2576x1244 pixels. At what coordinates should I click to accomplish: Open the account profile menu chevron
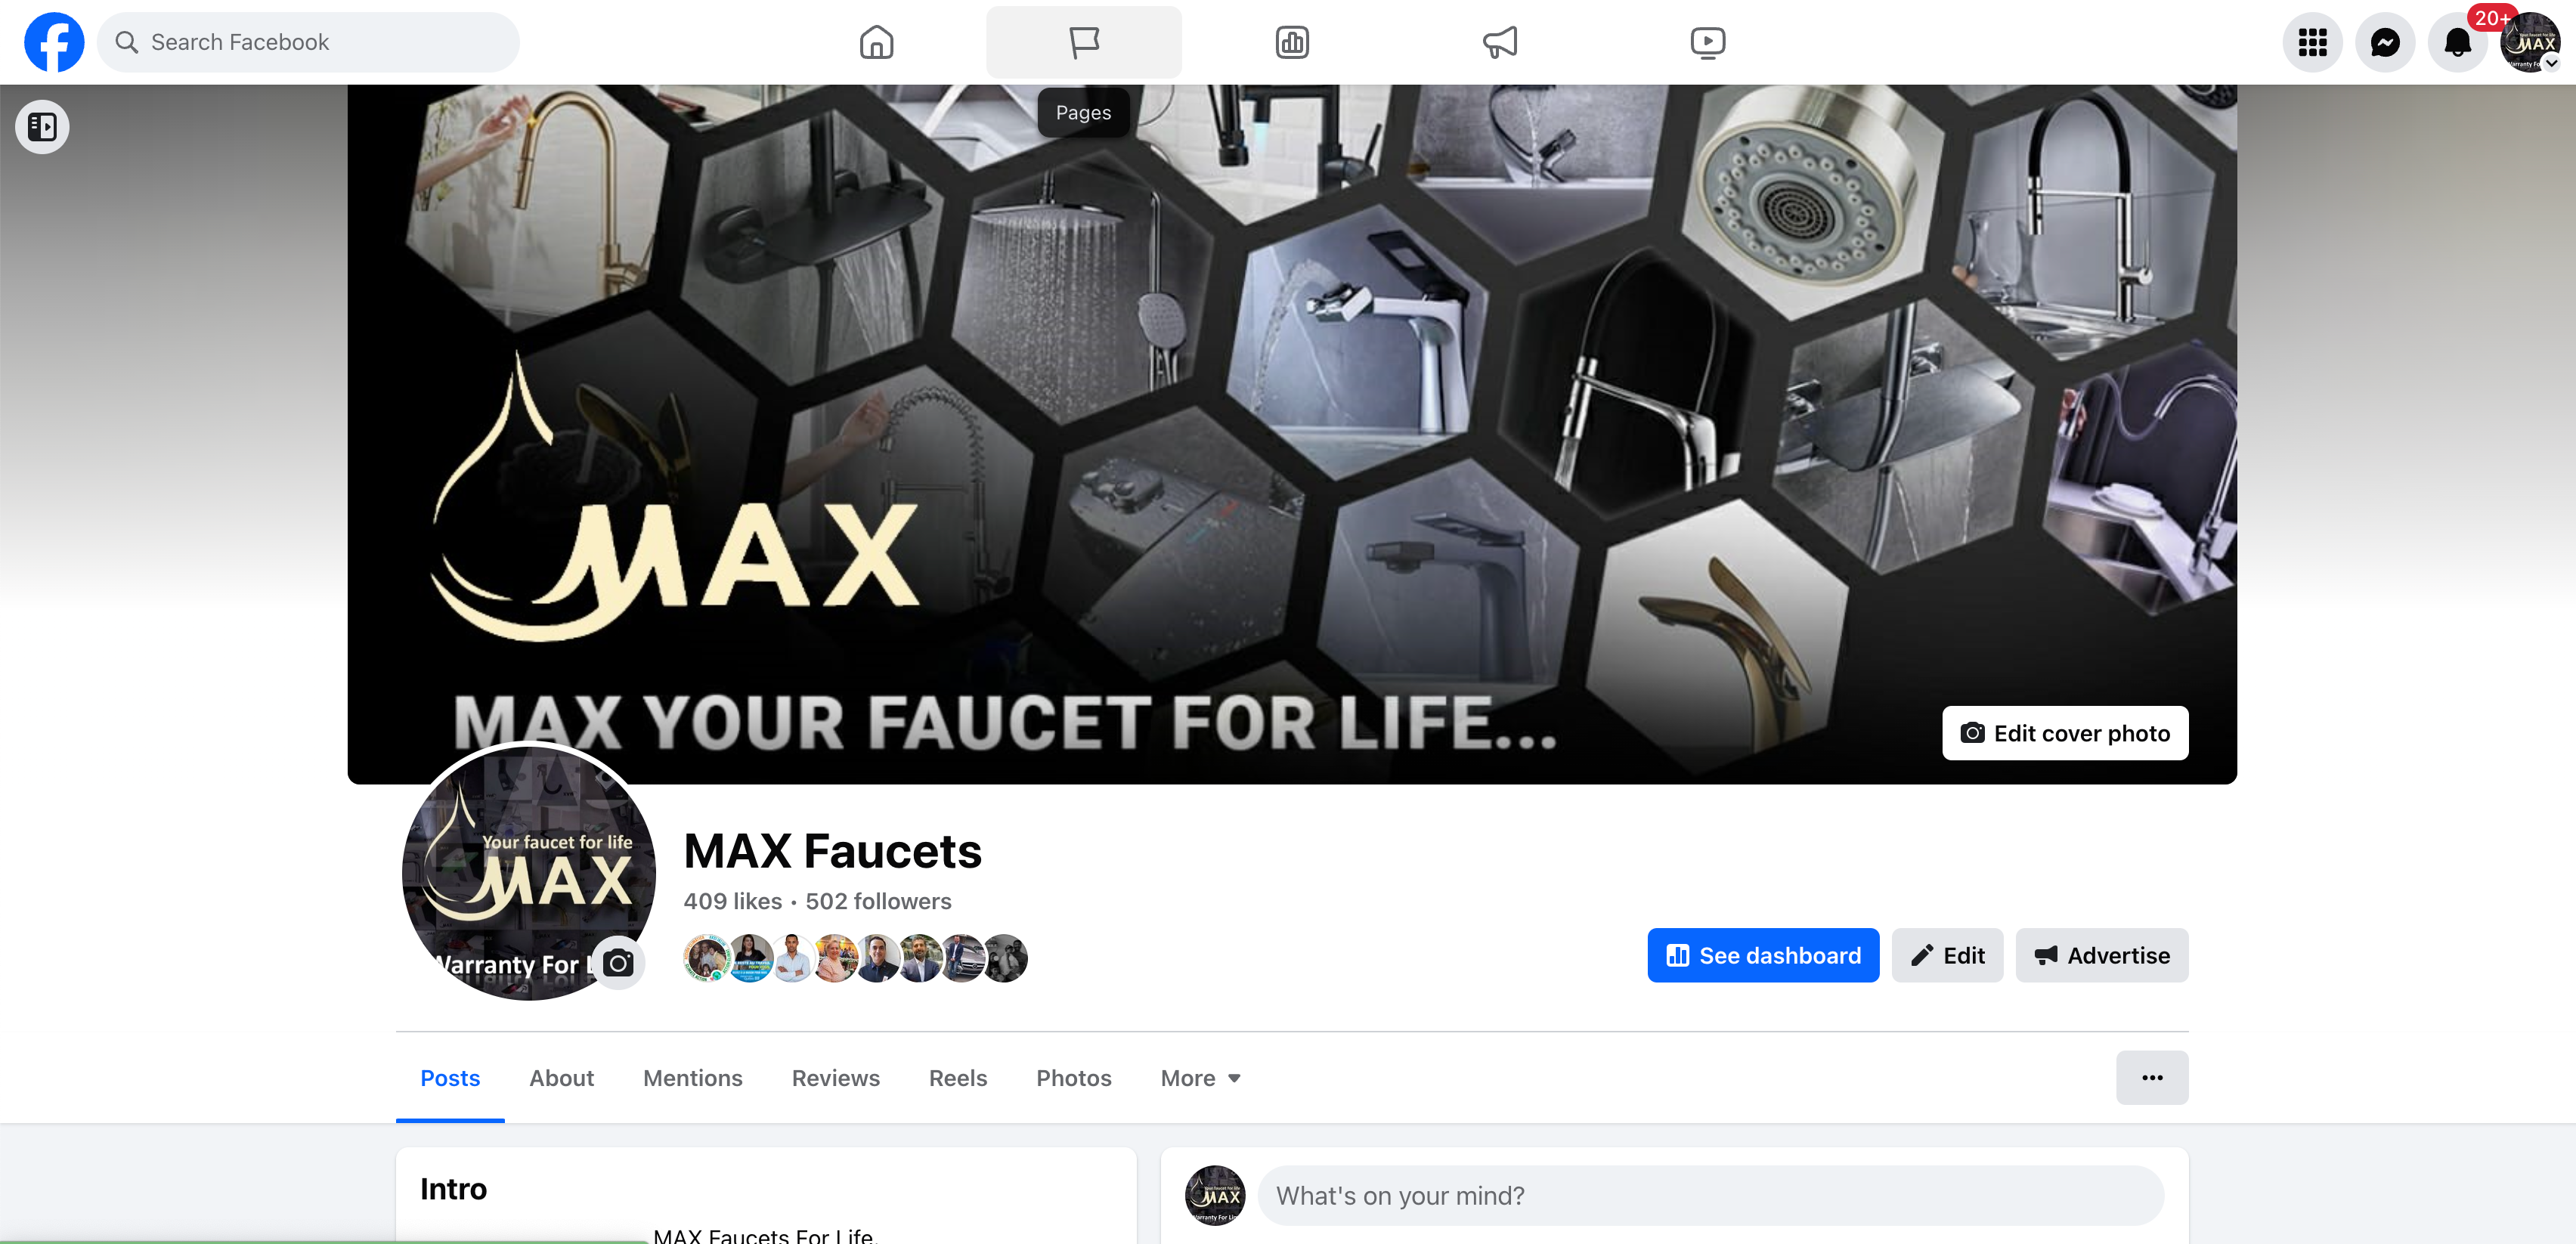click(2551, 63)
